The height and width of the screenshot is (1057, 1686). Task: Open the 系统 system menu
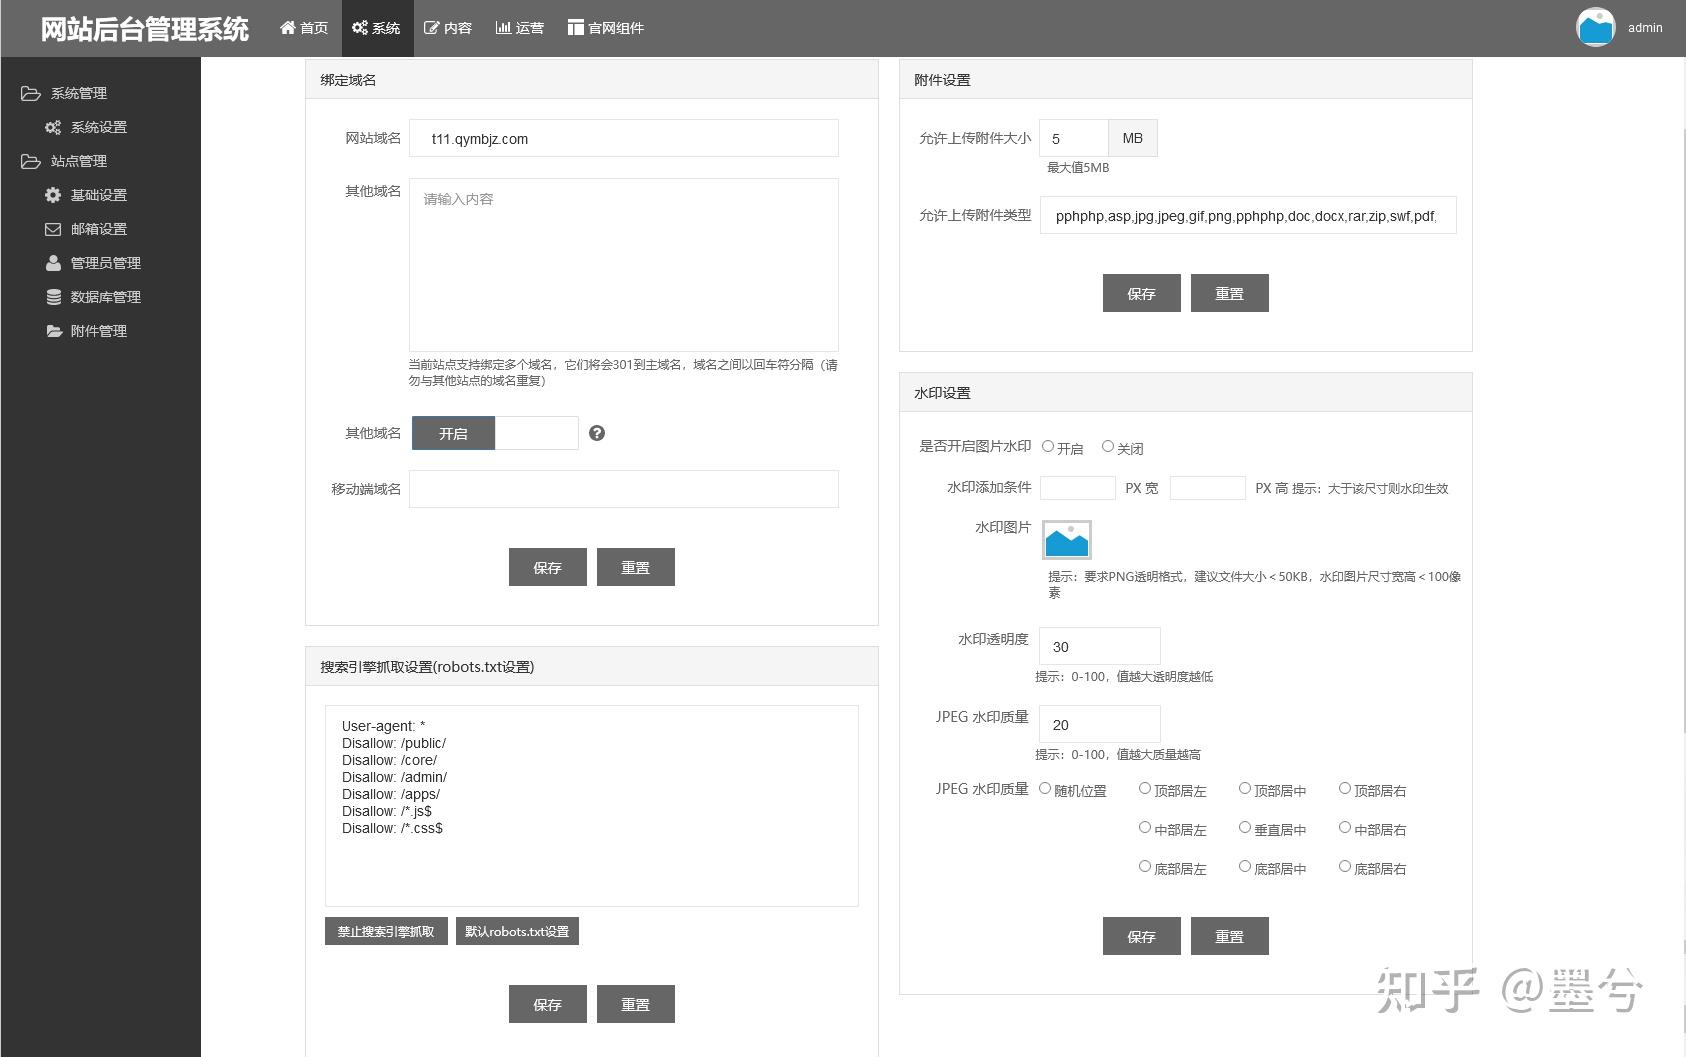click(x=376, y=28)
